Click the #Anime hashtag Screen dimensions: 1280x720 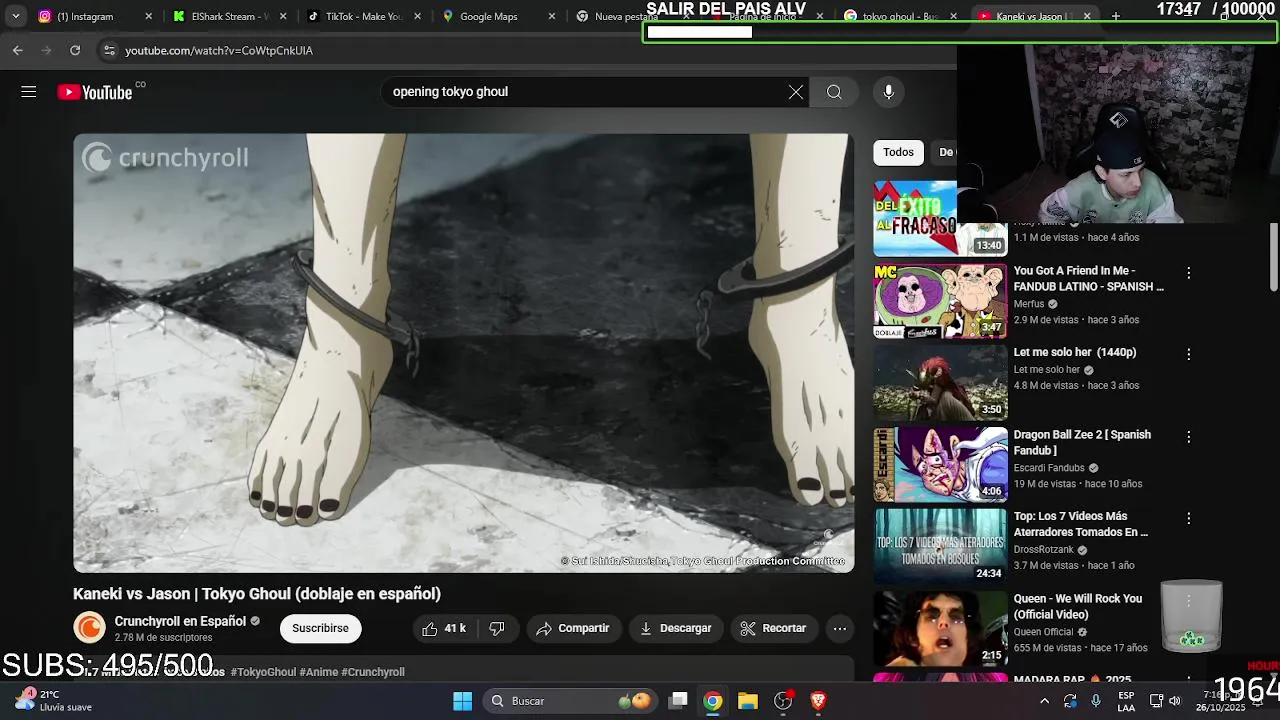(x=318, y=672)
